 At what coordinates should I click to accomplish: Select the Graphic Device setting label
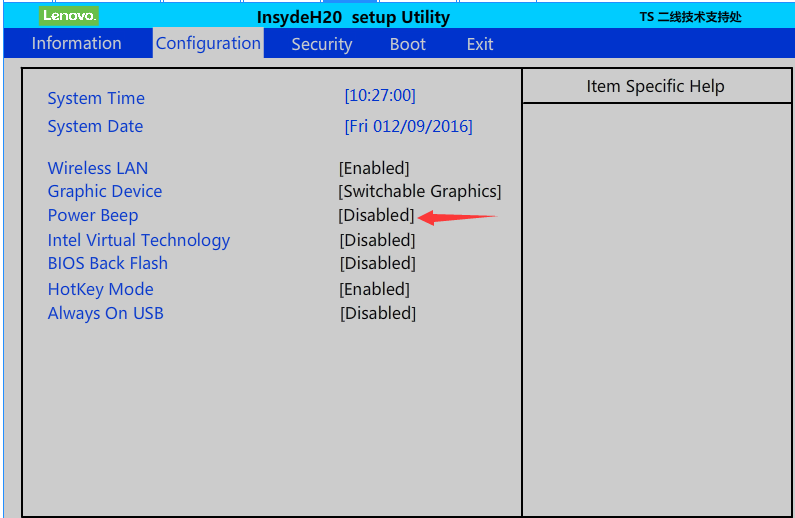pyautogui.click(x=105, y=191)
